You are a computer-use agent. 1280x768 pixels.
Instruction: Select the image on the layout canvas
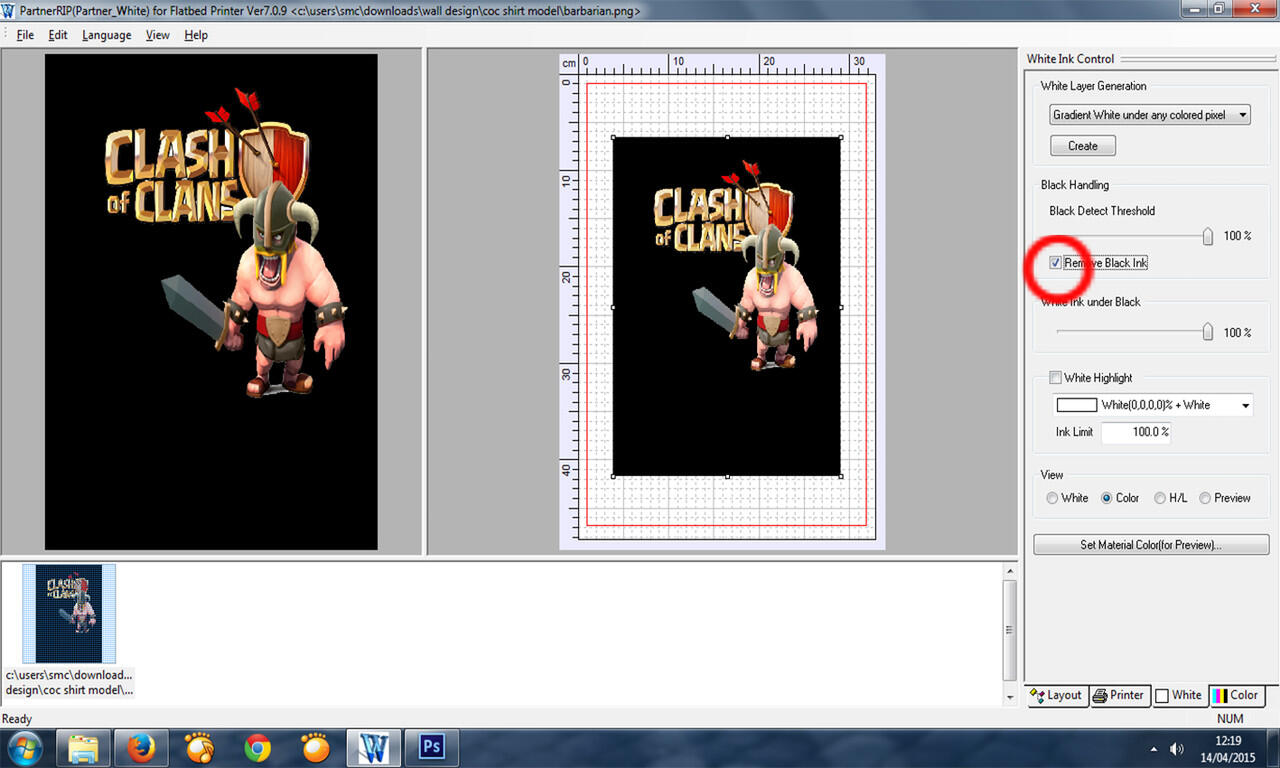727,307
